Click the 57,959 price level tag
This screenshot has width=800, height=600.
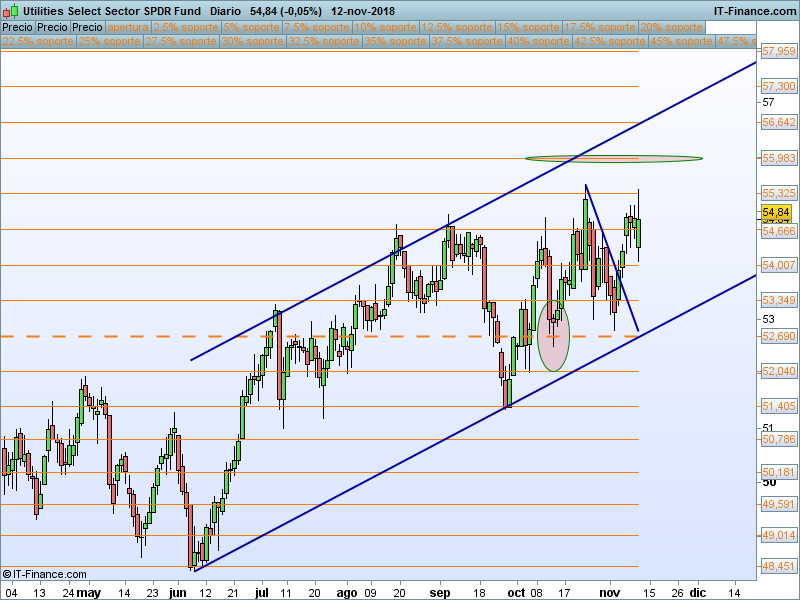(779, 51)
